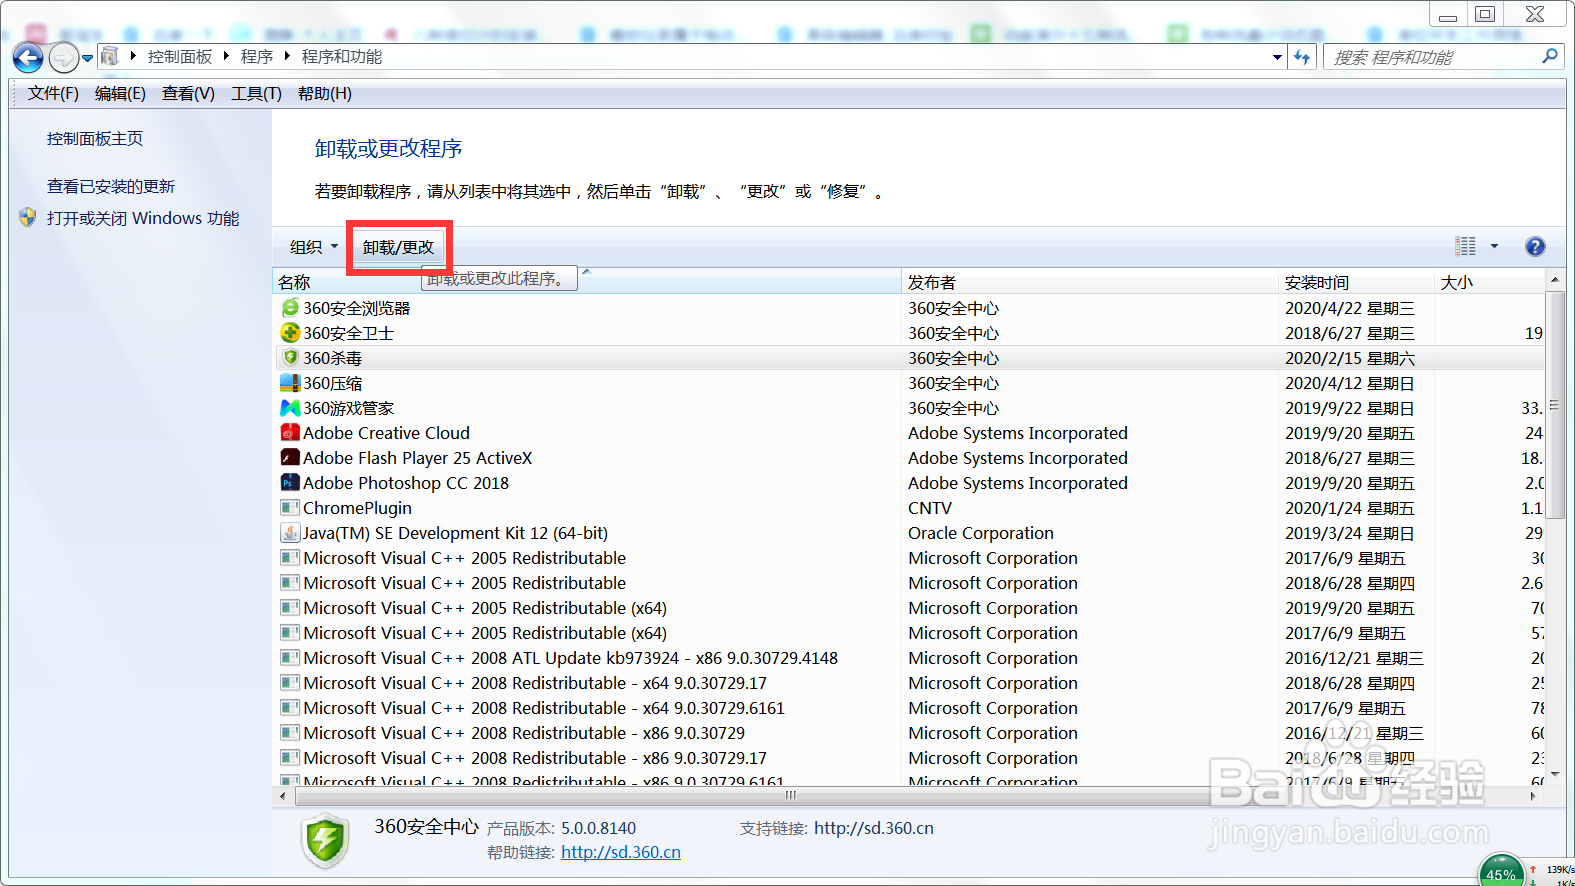Select the Java SE Development Kit icon

290,532
